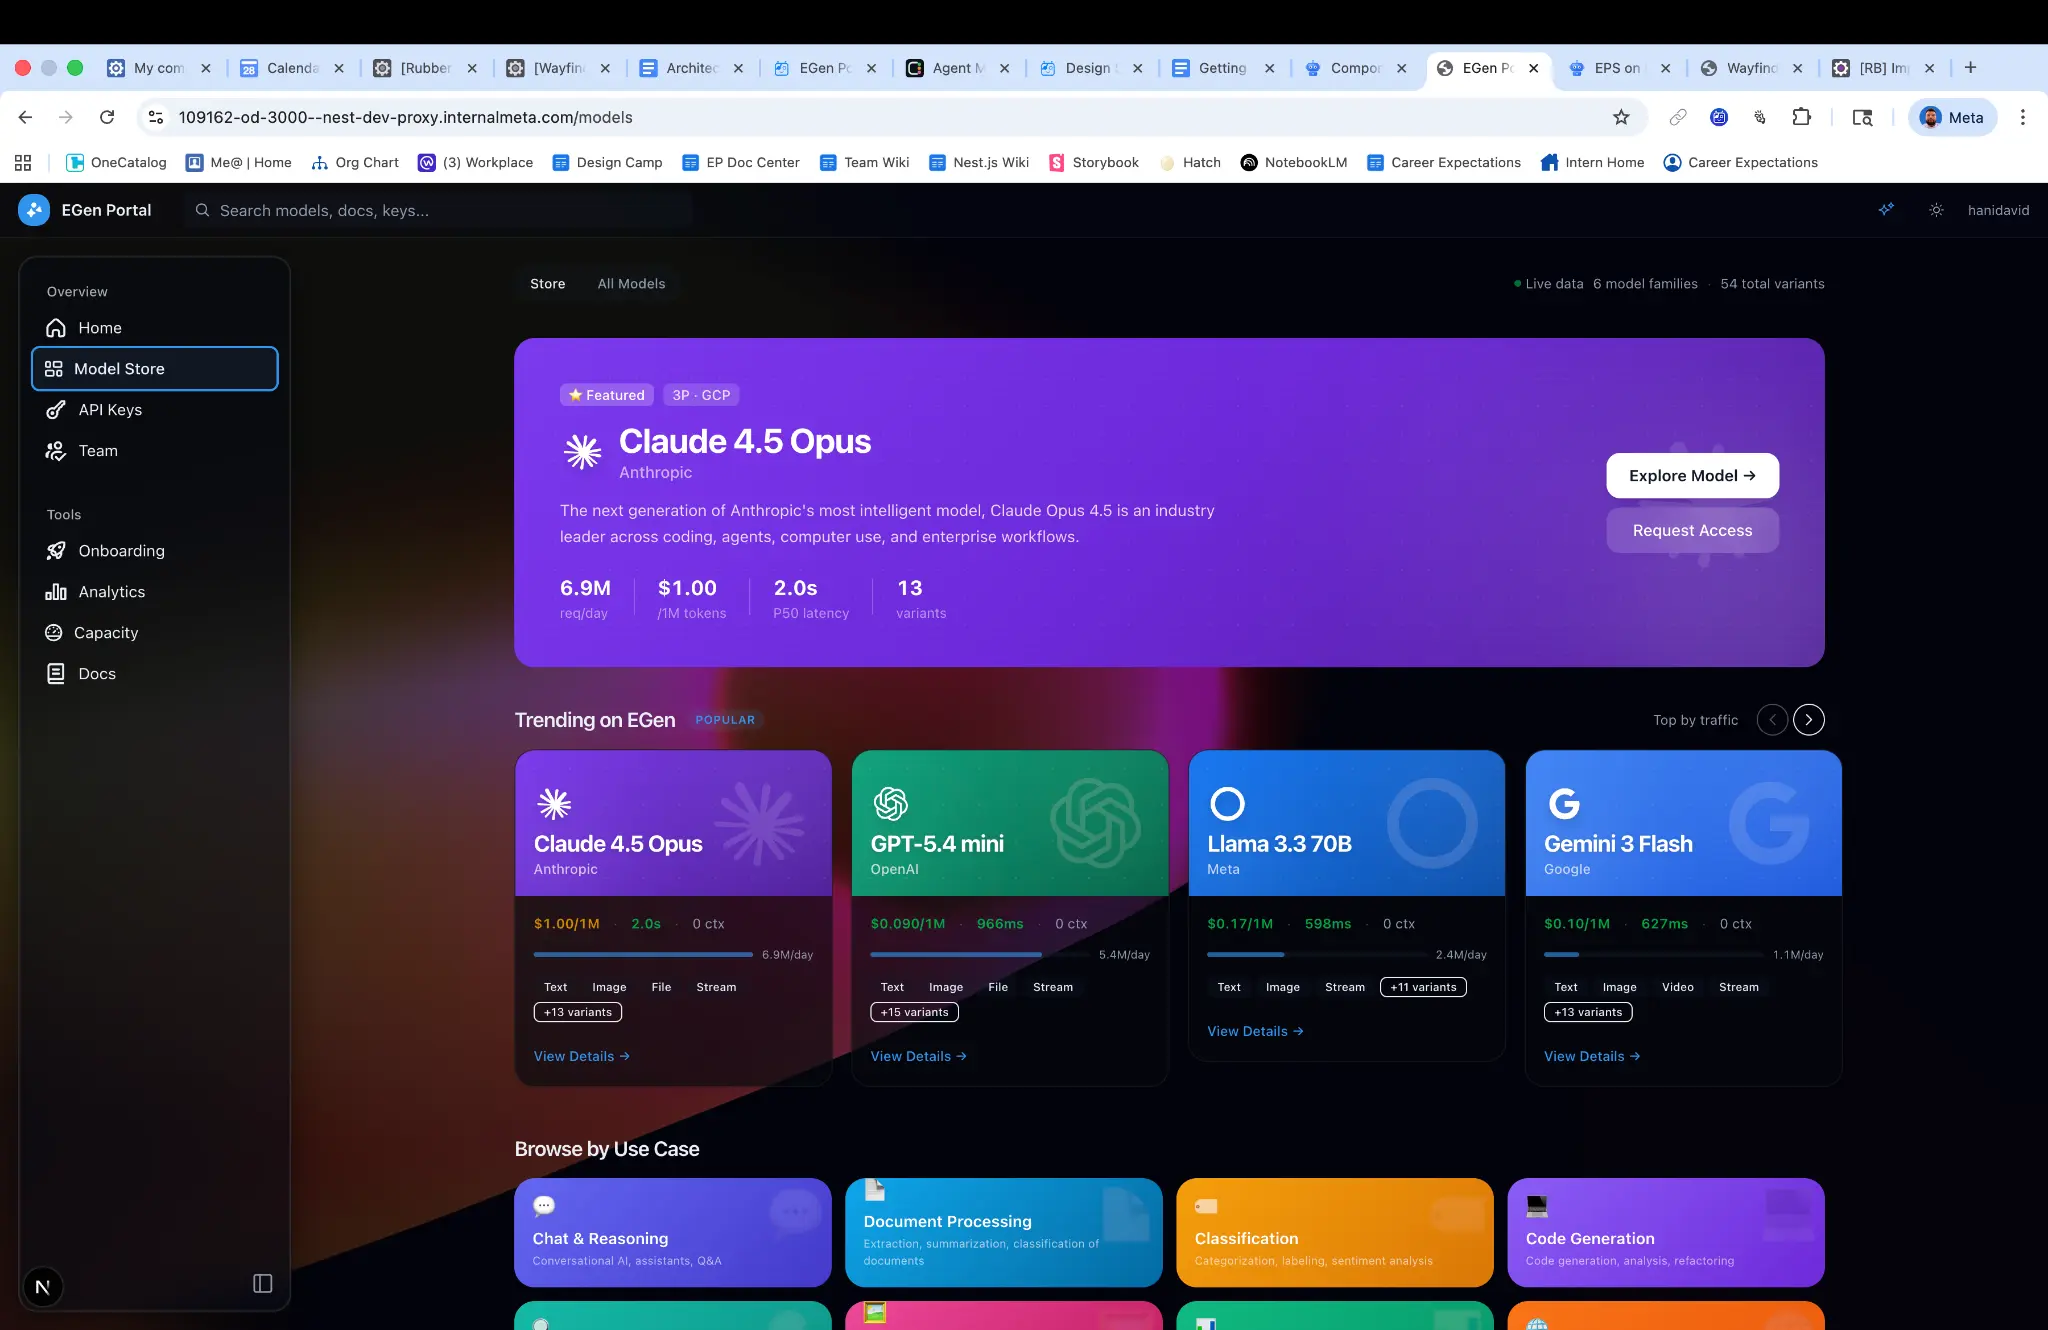Viewport: 2048px width, 1330px height.
Task: Open NotebookLM bookmark
Action: 1294,162
